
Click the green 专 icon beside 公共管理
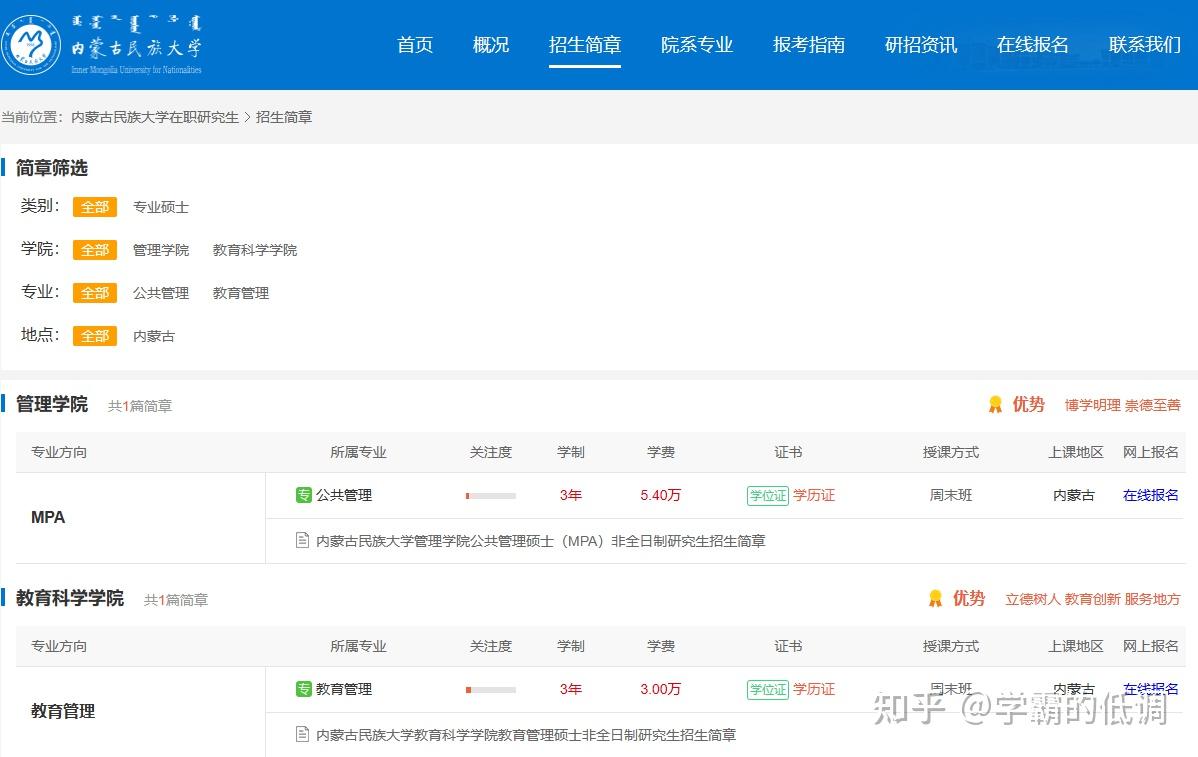[303, 495]
